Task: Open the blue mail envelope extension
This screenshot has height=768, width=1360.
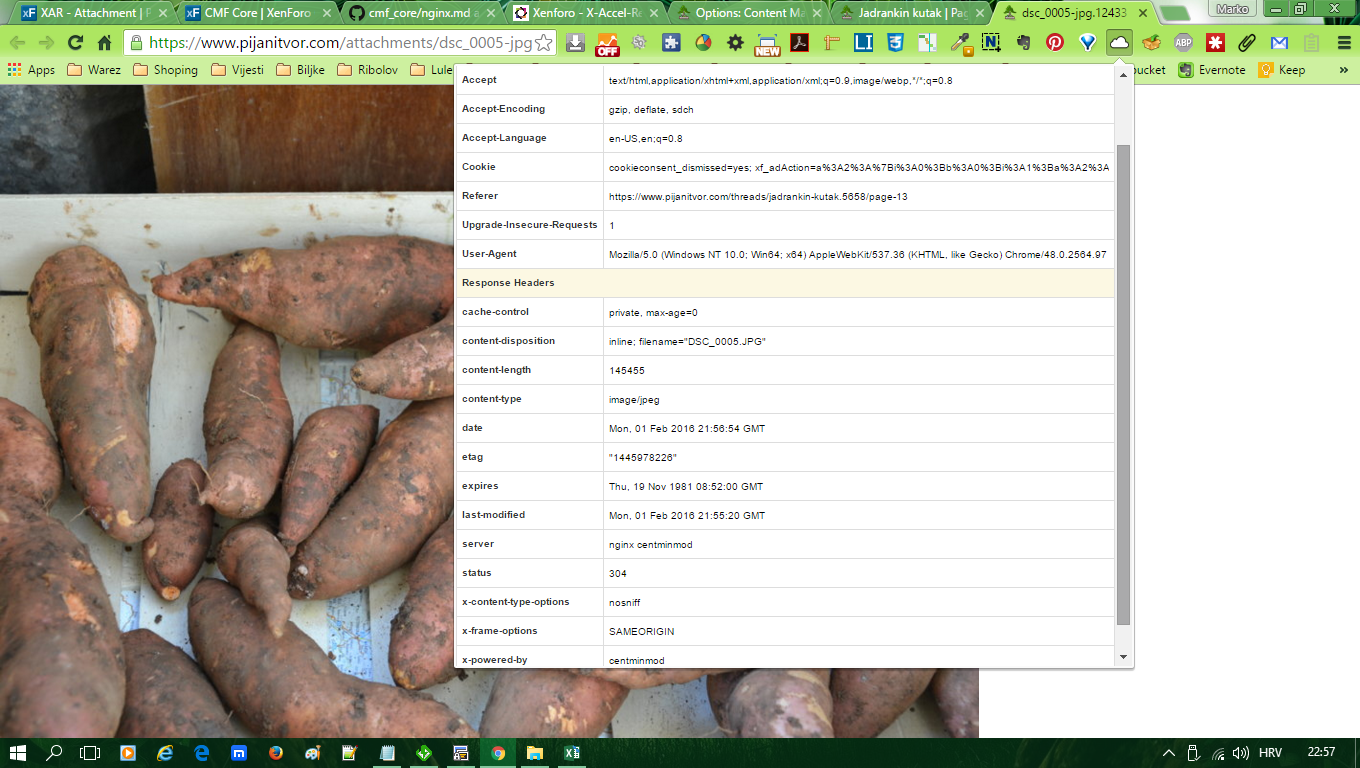Action: pos(1279,43)
